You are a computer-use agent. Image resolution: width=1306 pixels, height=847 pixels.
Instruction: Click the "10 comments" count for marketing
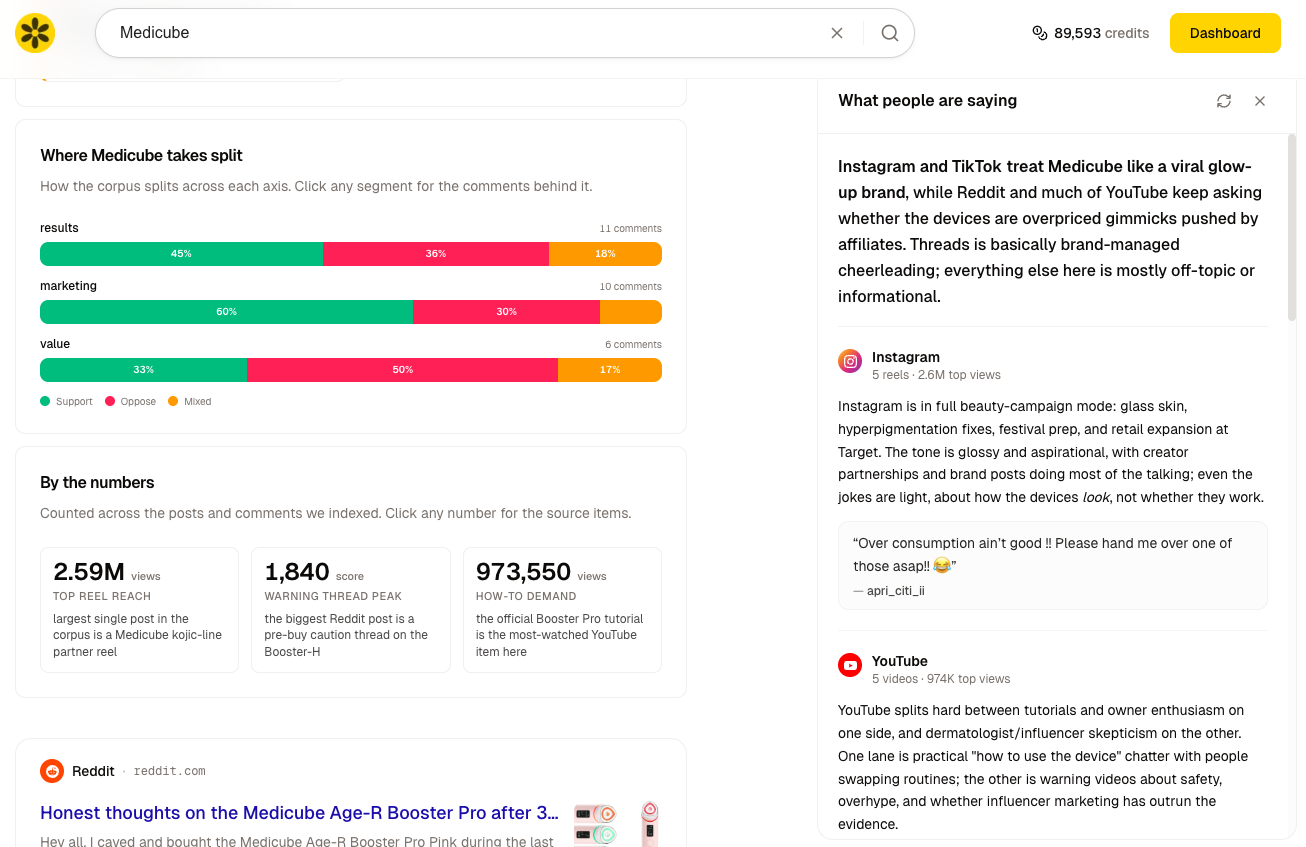pyautogui.click(x=630, y=287)
